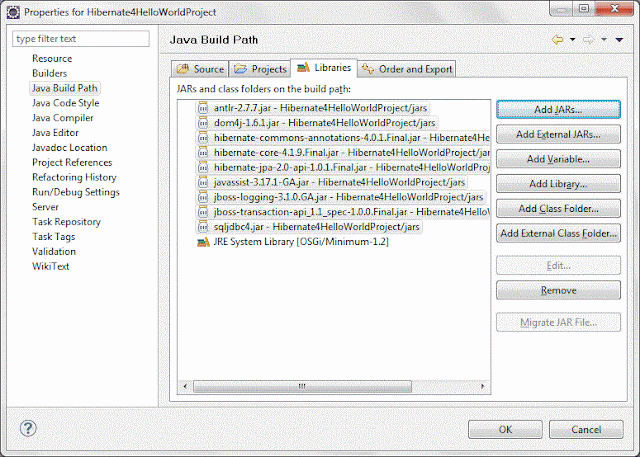The image size is (640, 457).
Task: Click the jar icon of sqljdbc4.jar
Action: click(203, 226)
